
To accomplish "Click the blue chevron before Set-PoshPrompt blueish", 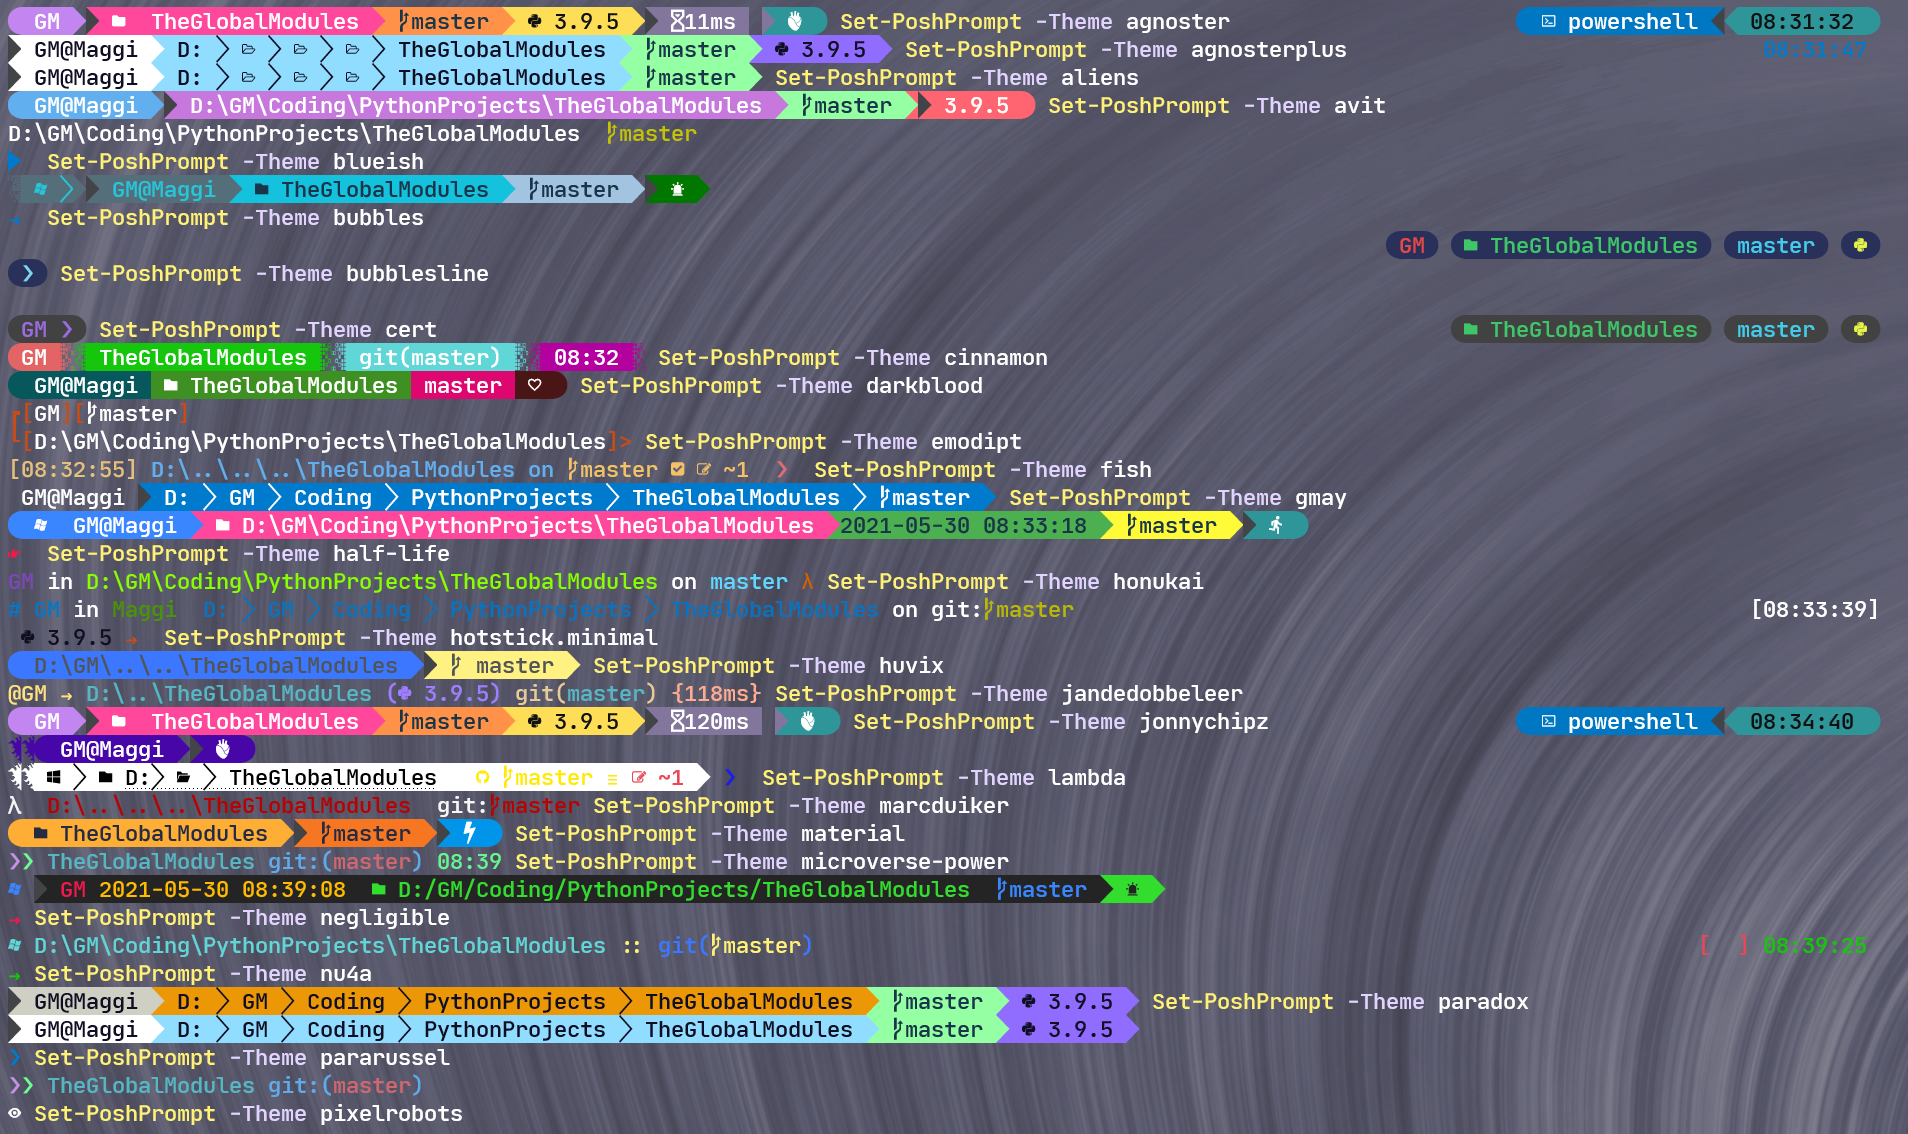I will tap(16, 161).
